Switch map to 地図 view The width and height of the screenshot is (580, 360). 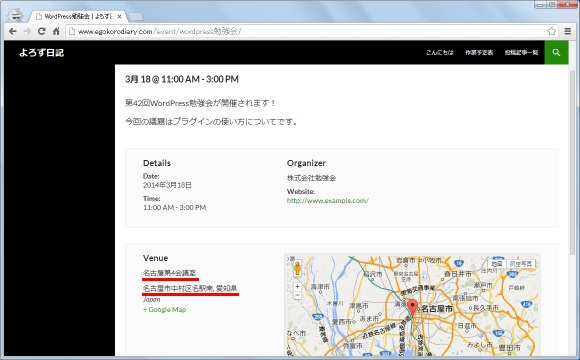pyautogui.click(x=497, y=264)
